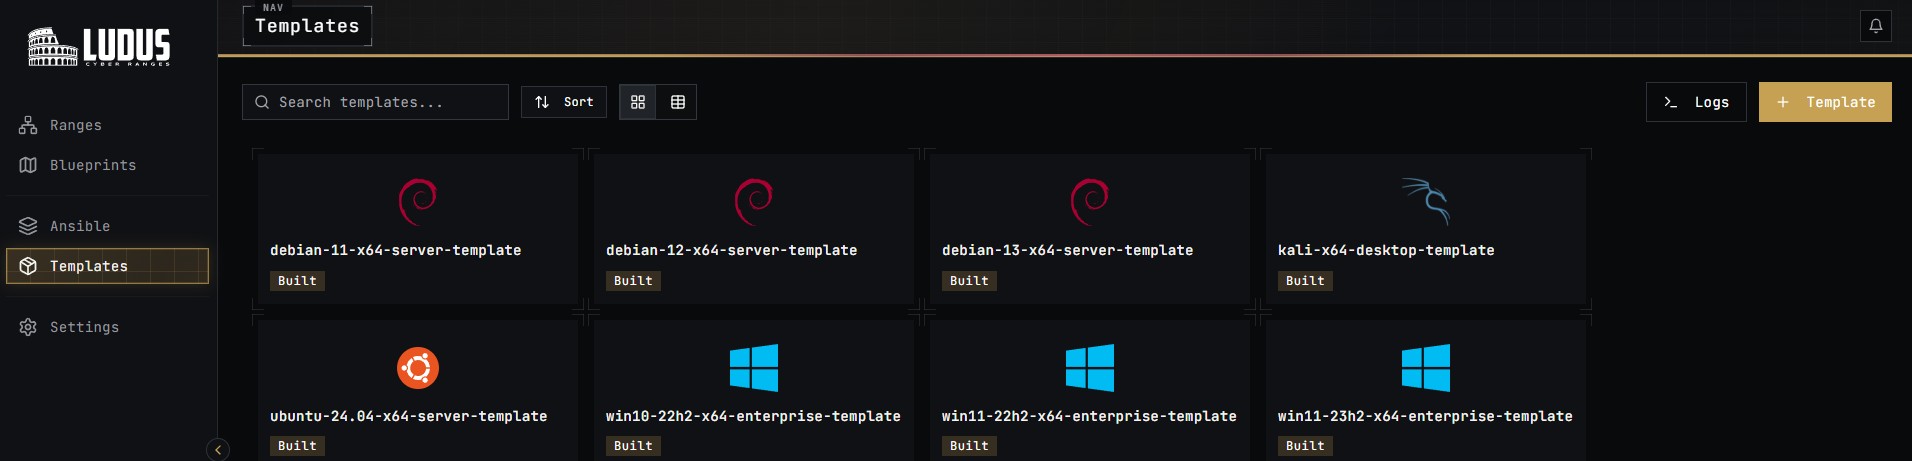Click the Windows logo on win10-22h2 card

754,368
